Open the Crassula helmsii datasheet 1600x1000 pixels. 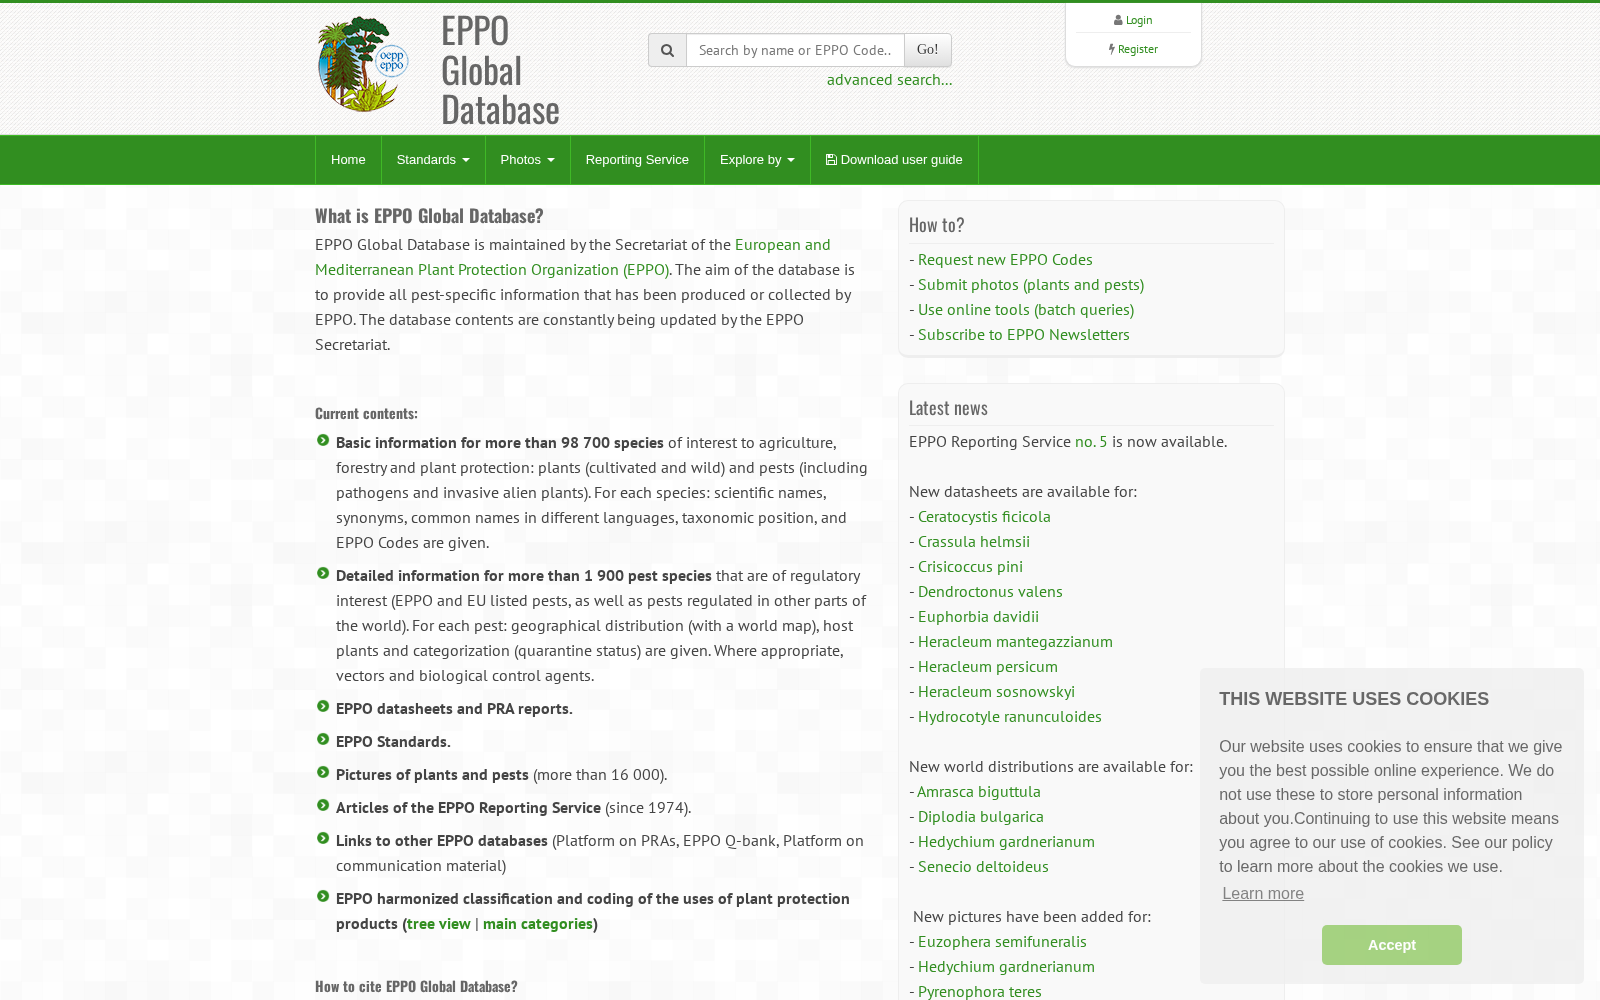(x=974, y=542)
